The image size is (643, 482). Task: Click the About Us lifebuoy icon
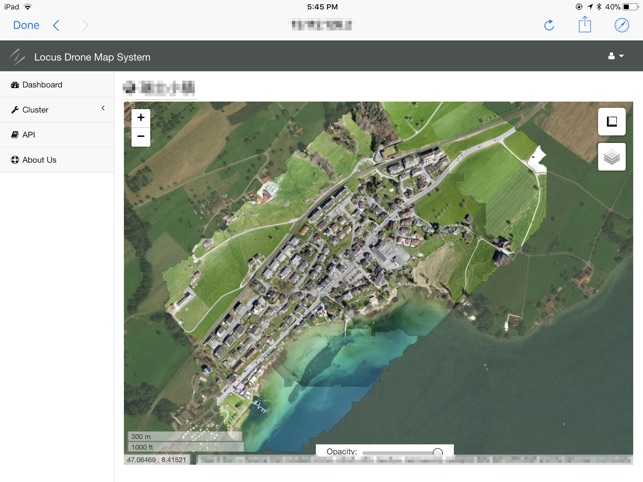(15, 160)
